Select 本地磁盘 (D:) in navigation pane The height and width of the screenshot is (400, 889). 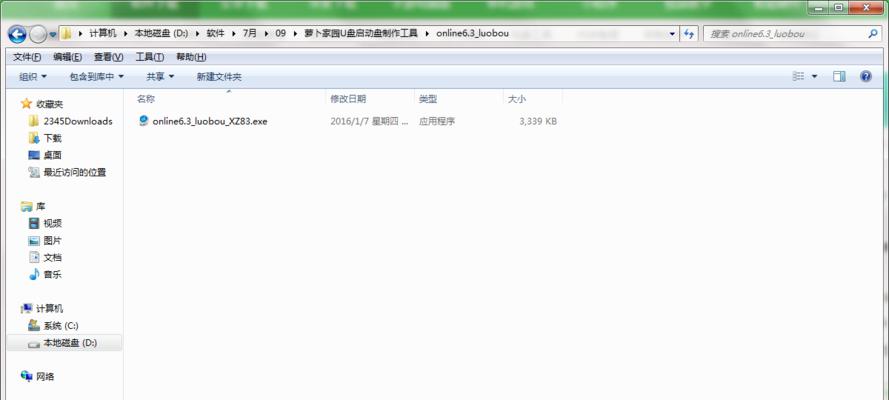tap(70, 343)
